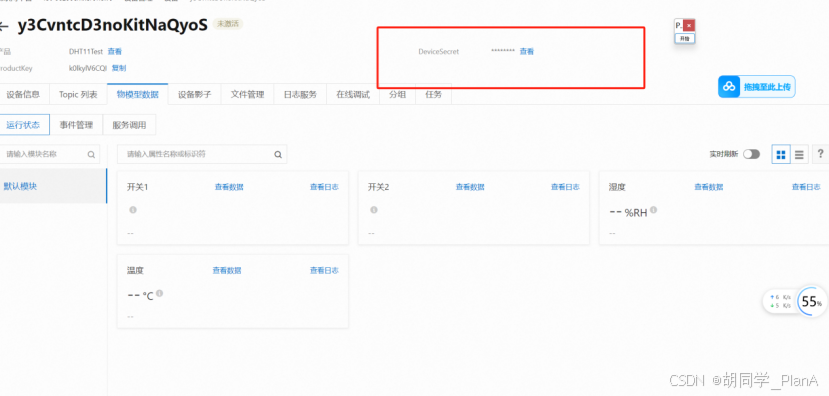Select the 事件管理 sub-tab
829x396 pixels.
pos(76,125)
